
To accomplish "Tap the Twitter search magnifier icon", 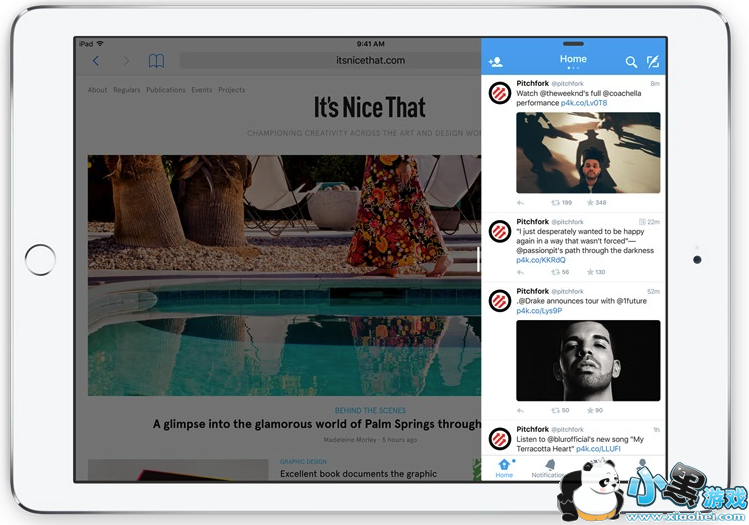I will [x=631, y=62].
